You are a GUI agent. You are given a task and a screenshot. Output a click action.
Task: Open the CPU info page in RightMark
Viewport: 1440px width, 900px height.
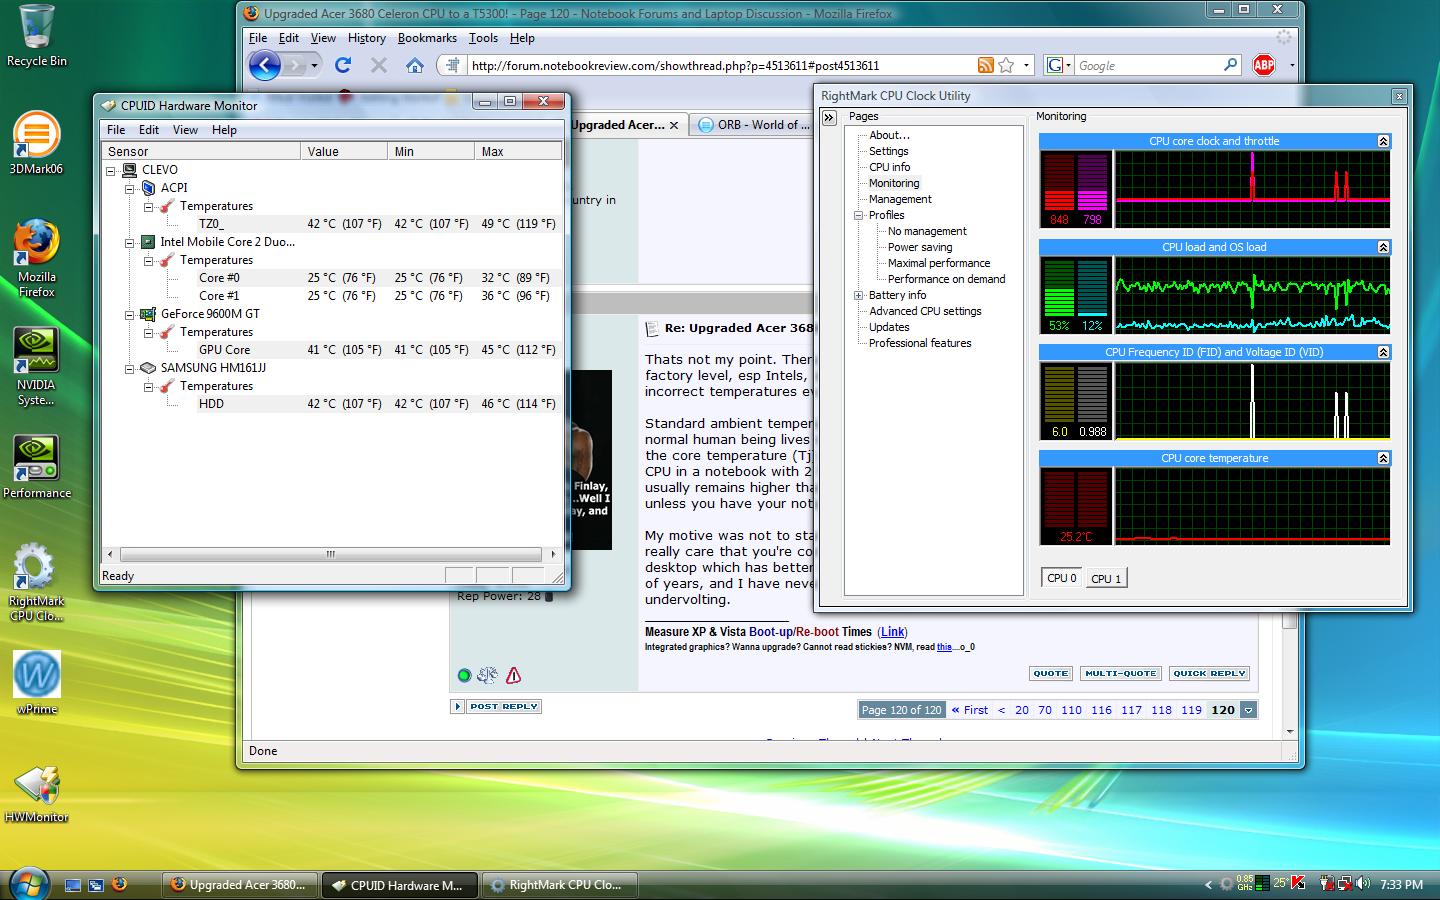pyautogui.click(x=889, y=167)
